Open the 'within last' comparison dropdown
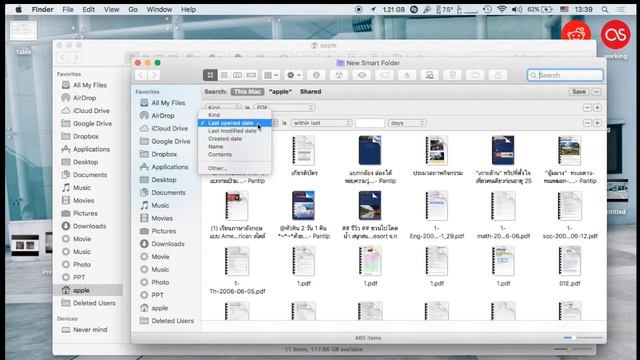 [321, 123]
